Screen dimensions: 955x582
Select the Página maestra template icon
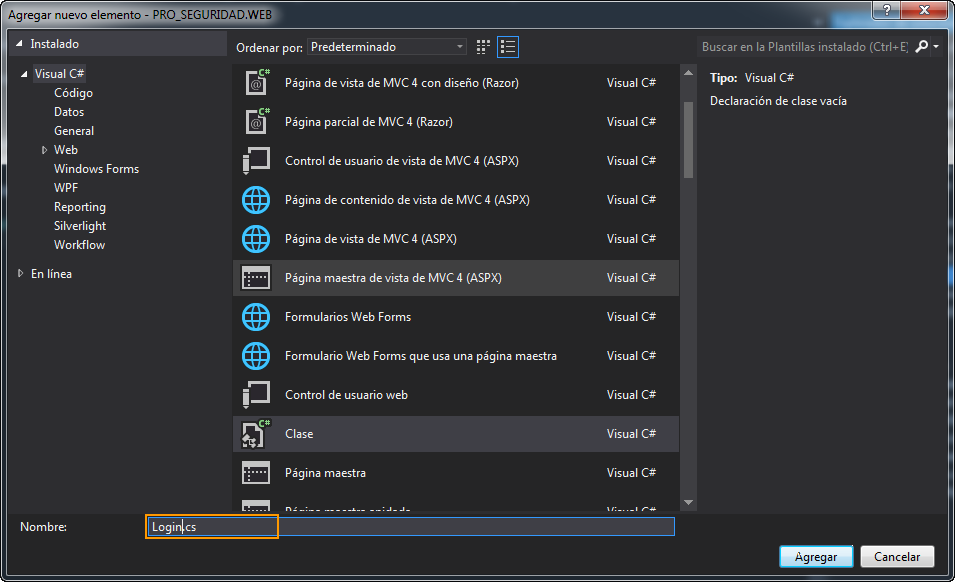[256, 472]
